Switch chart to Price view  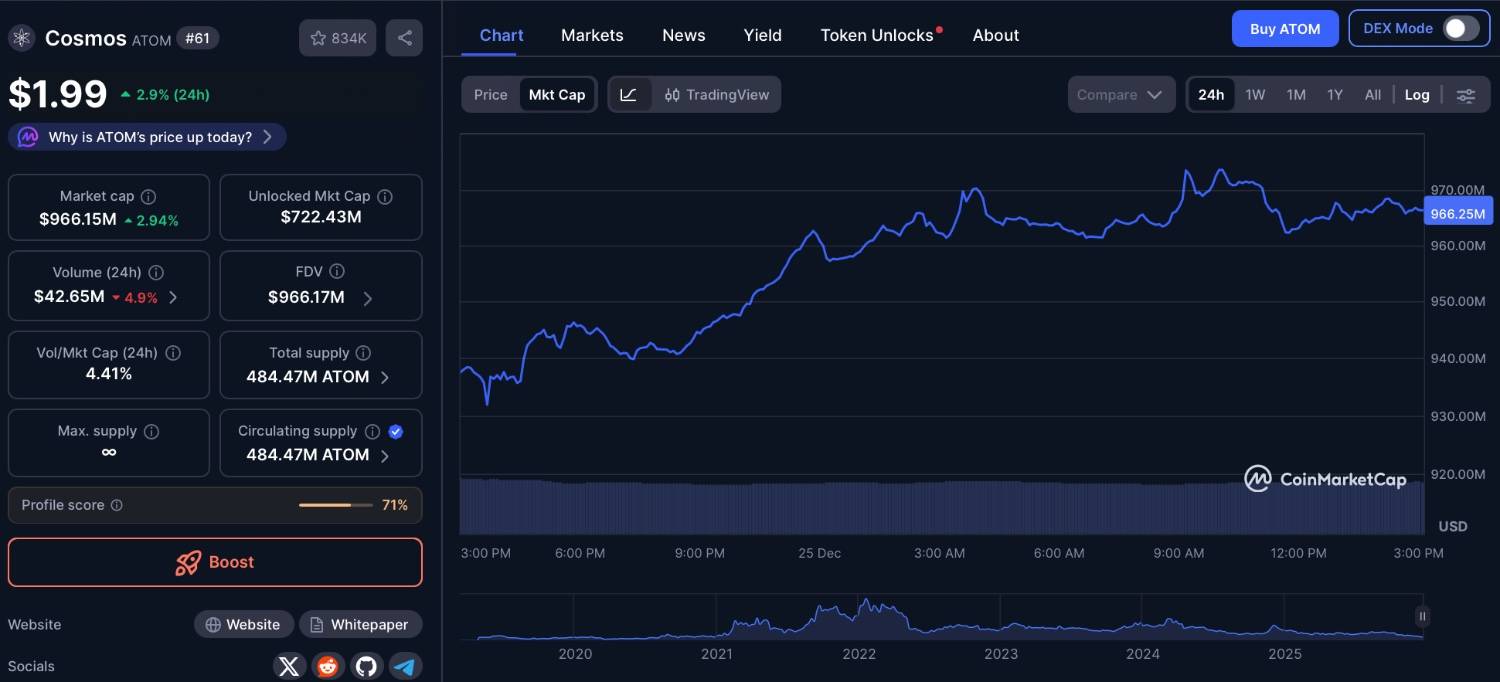click(x=490, y=95)
